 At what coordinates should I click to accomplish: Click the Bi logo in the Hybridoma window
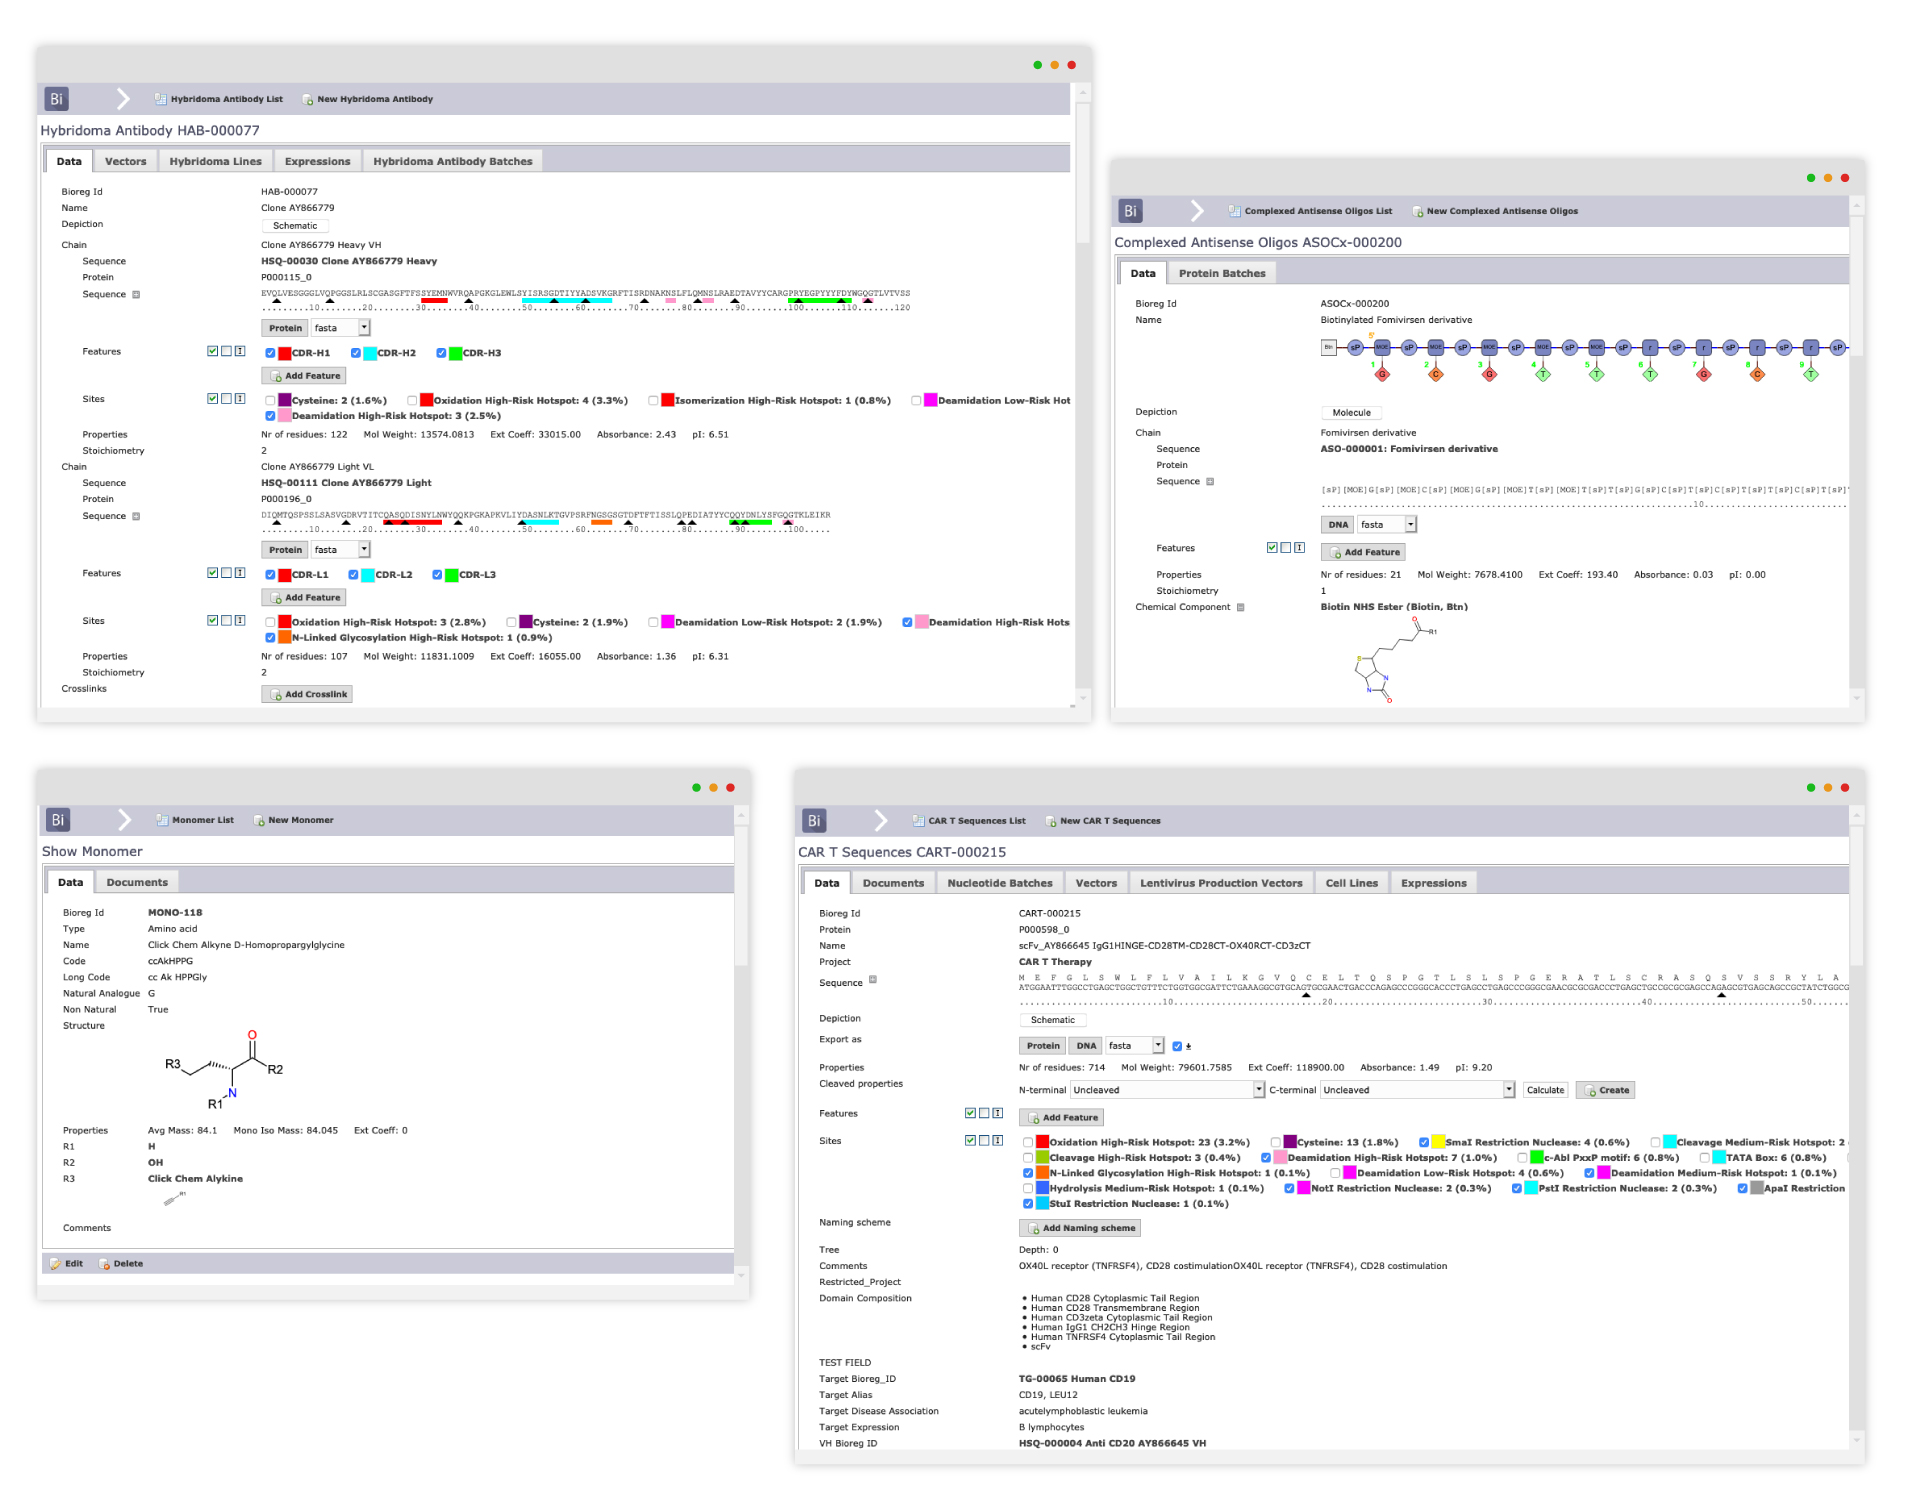click(56, 99)
